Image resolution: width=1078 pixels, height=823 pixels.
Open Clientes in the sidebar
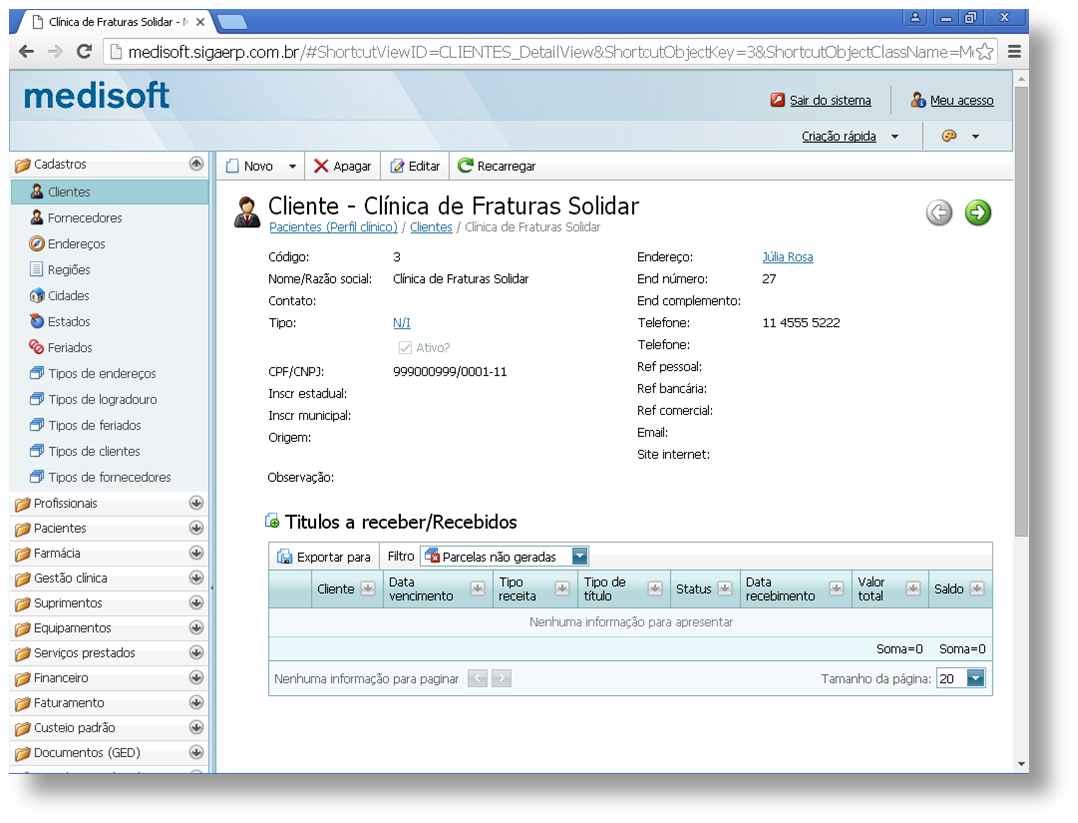coord(109,192)
